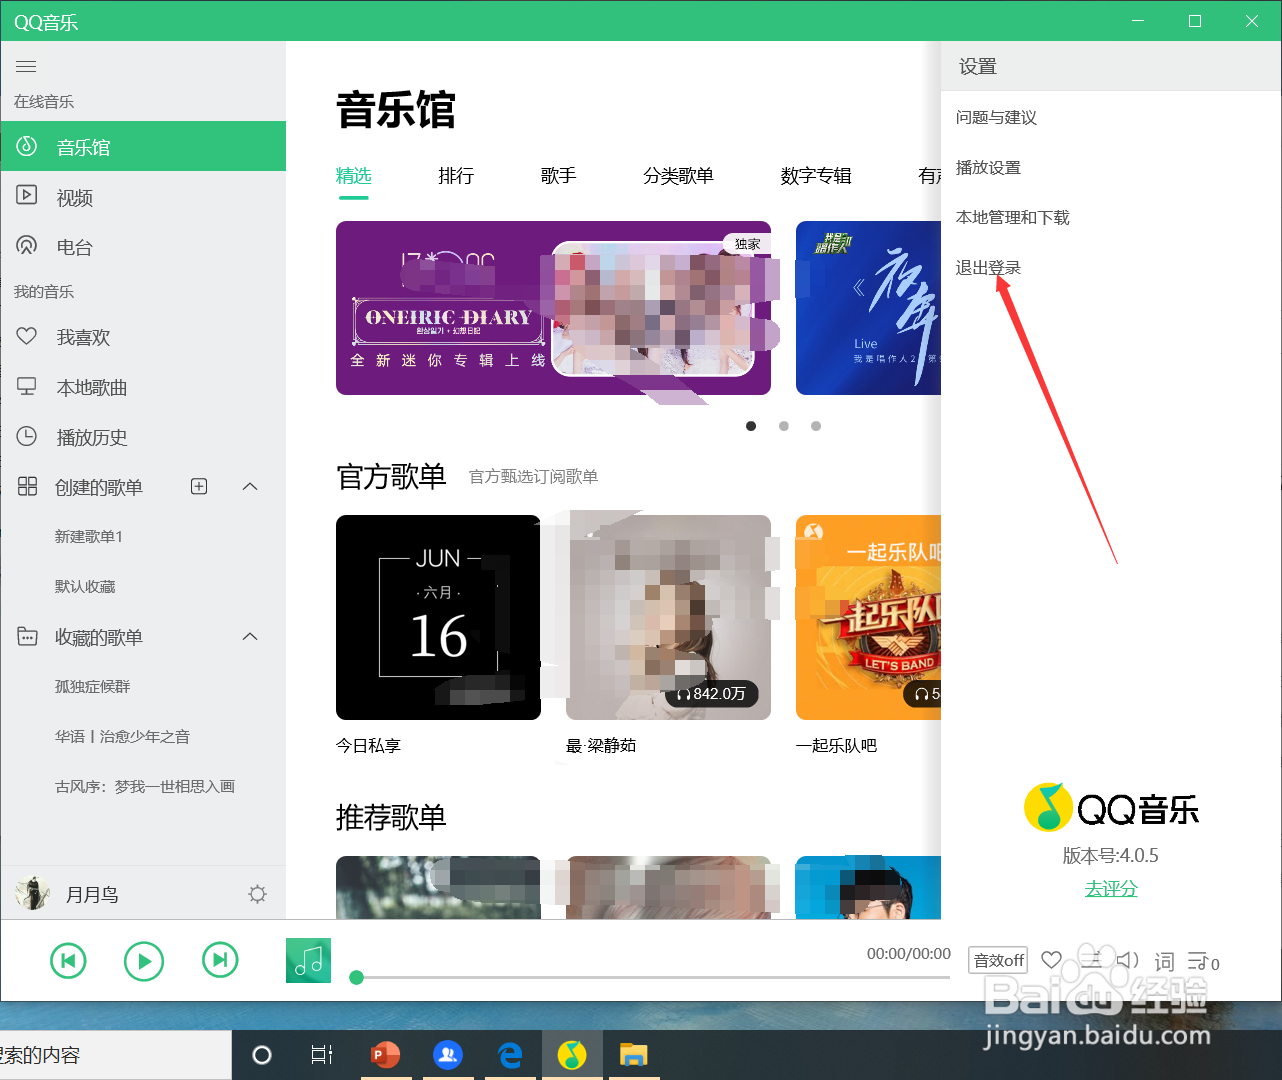Viewport: 1282px width, 1080px height.
Task: Open 我喜欢 favorites list
Action: 143,337
